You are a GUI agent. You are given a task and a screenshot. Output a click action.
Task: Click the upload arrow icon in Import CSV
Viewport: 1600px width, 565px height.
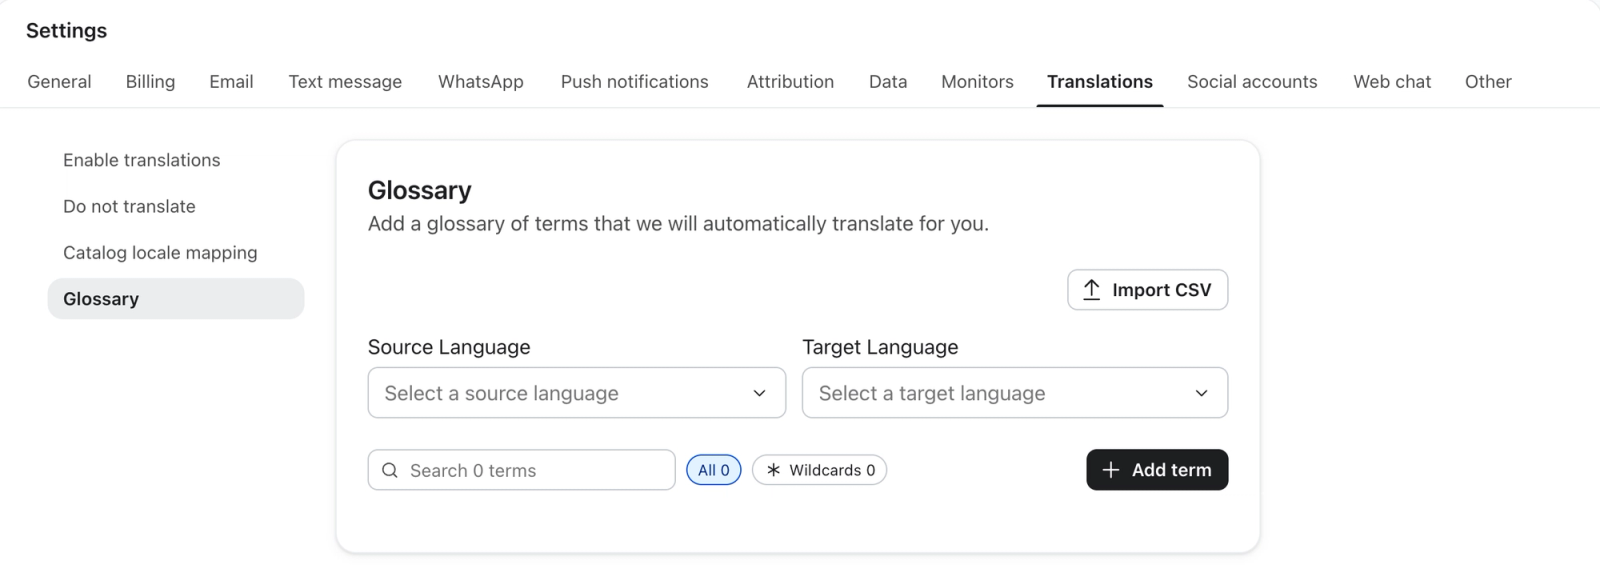(x=1092, y=290)
